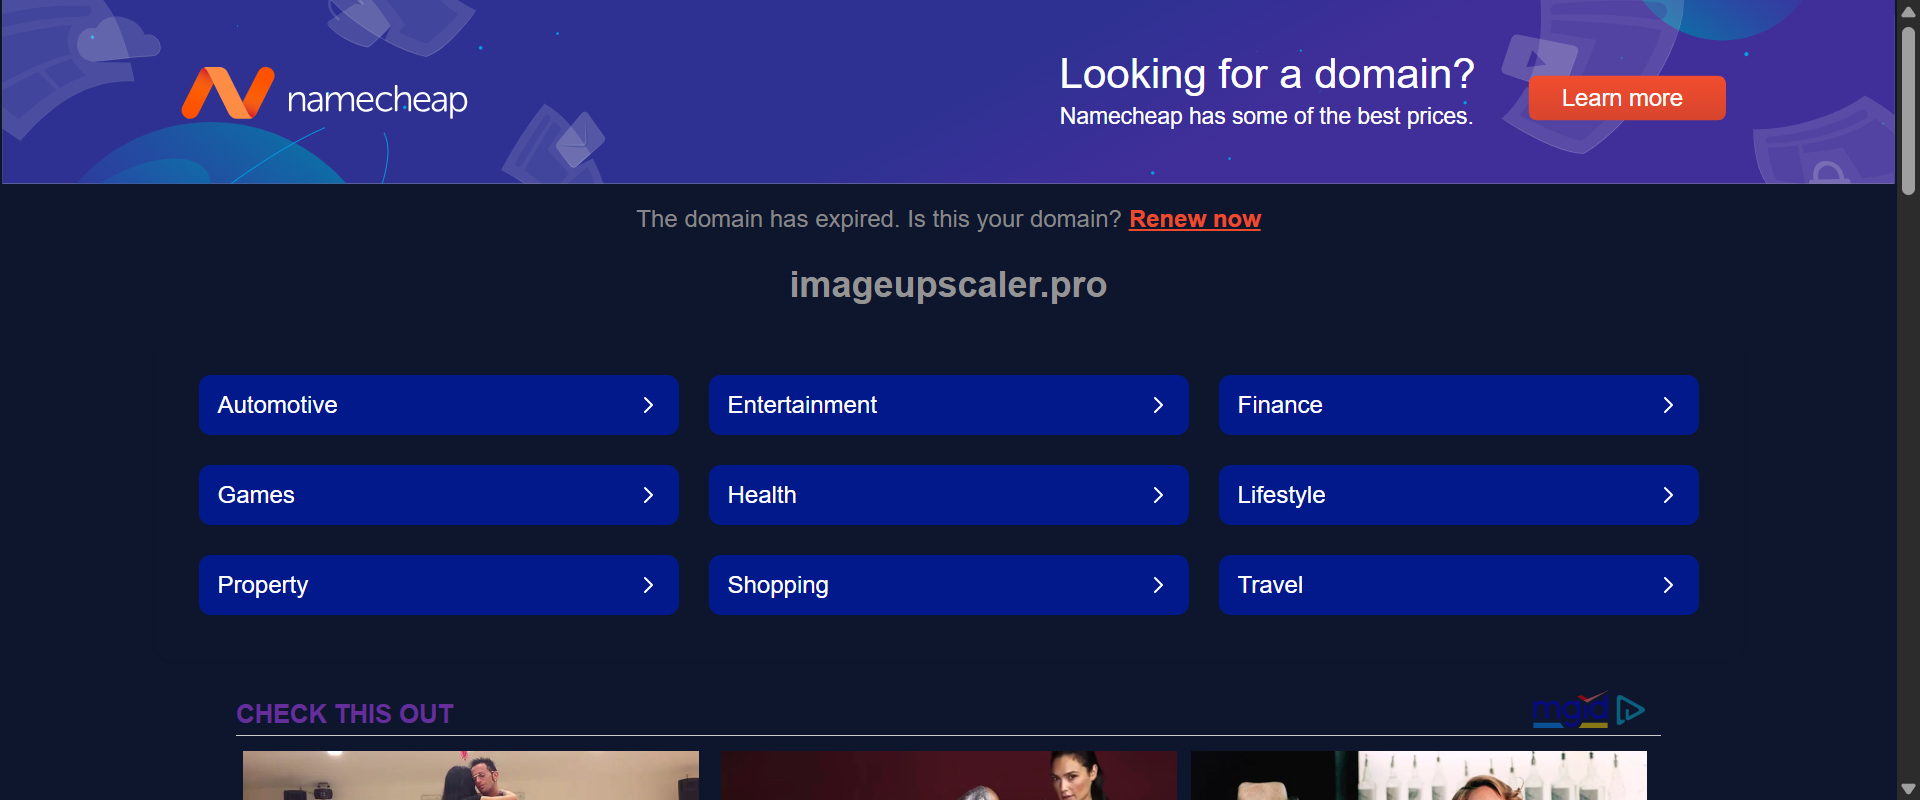Open the Automotive category
Image resolution: width=1920 pixels, height=800 pixels.
point(439,405)
